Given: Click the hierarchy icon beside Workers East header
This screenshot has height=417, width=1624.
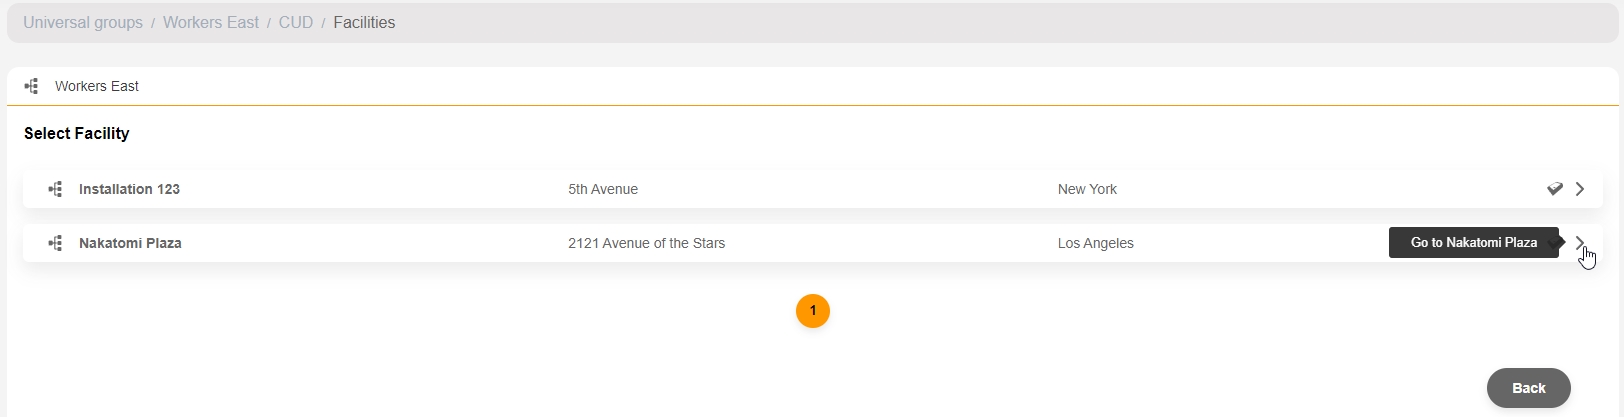Looking at the screenshot, I should point(31,86).
